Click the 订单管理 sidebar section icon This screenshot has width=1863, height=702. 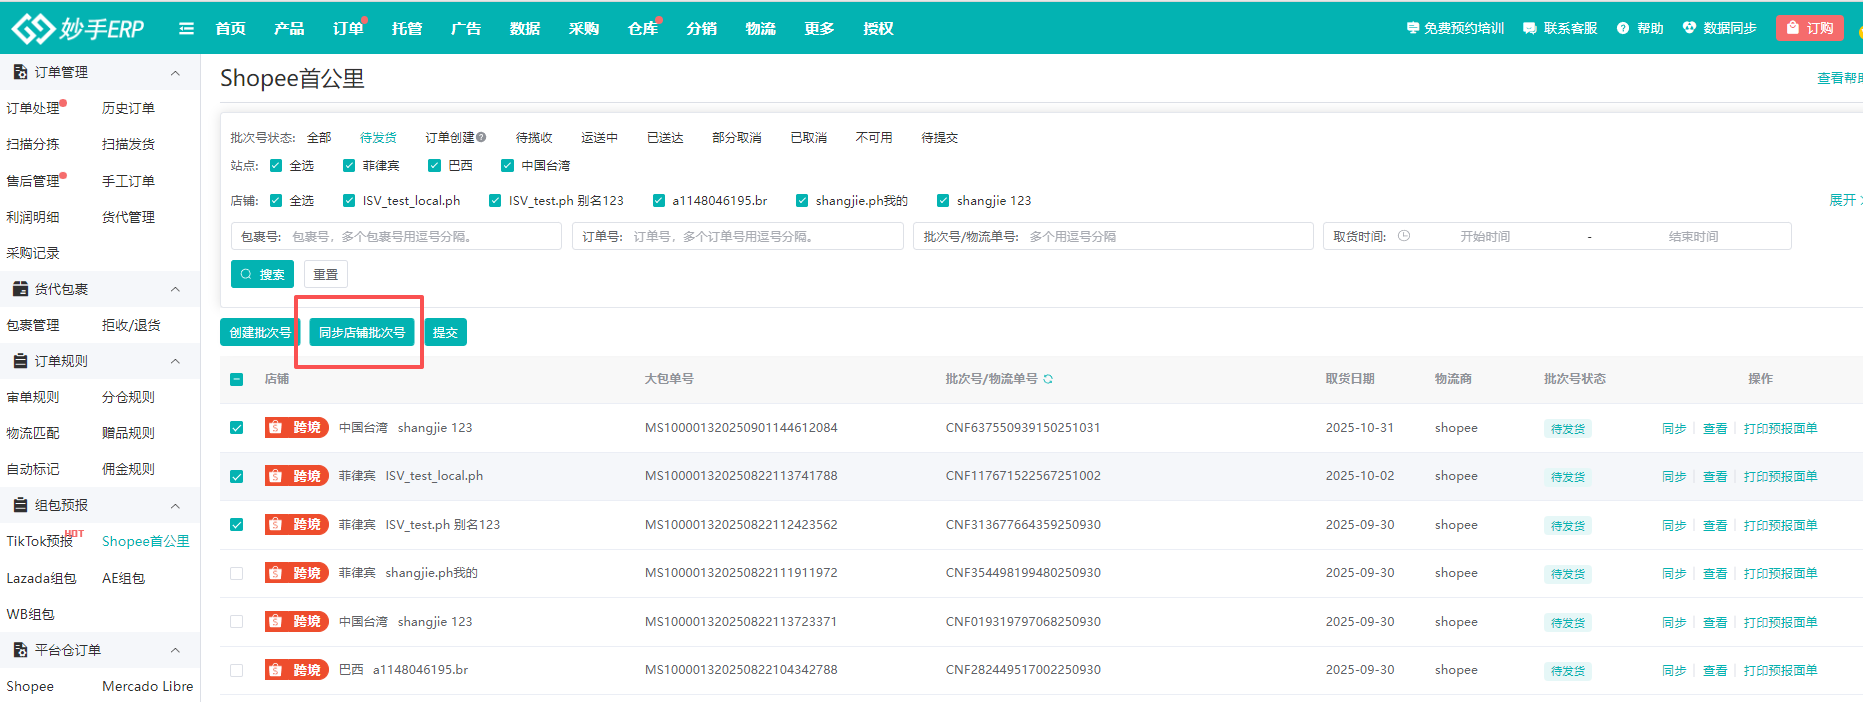(x=20, y=72)
